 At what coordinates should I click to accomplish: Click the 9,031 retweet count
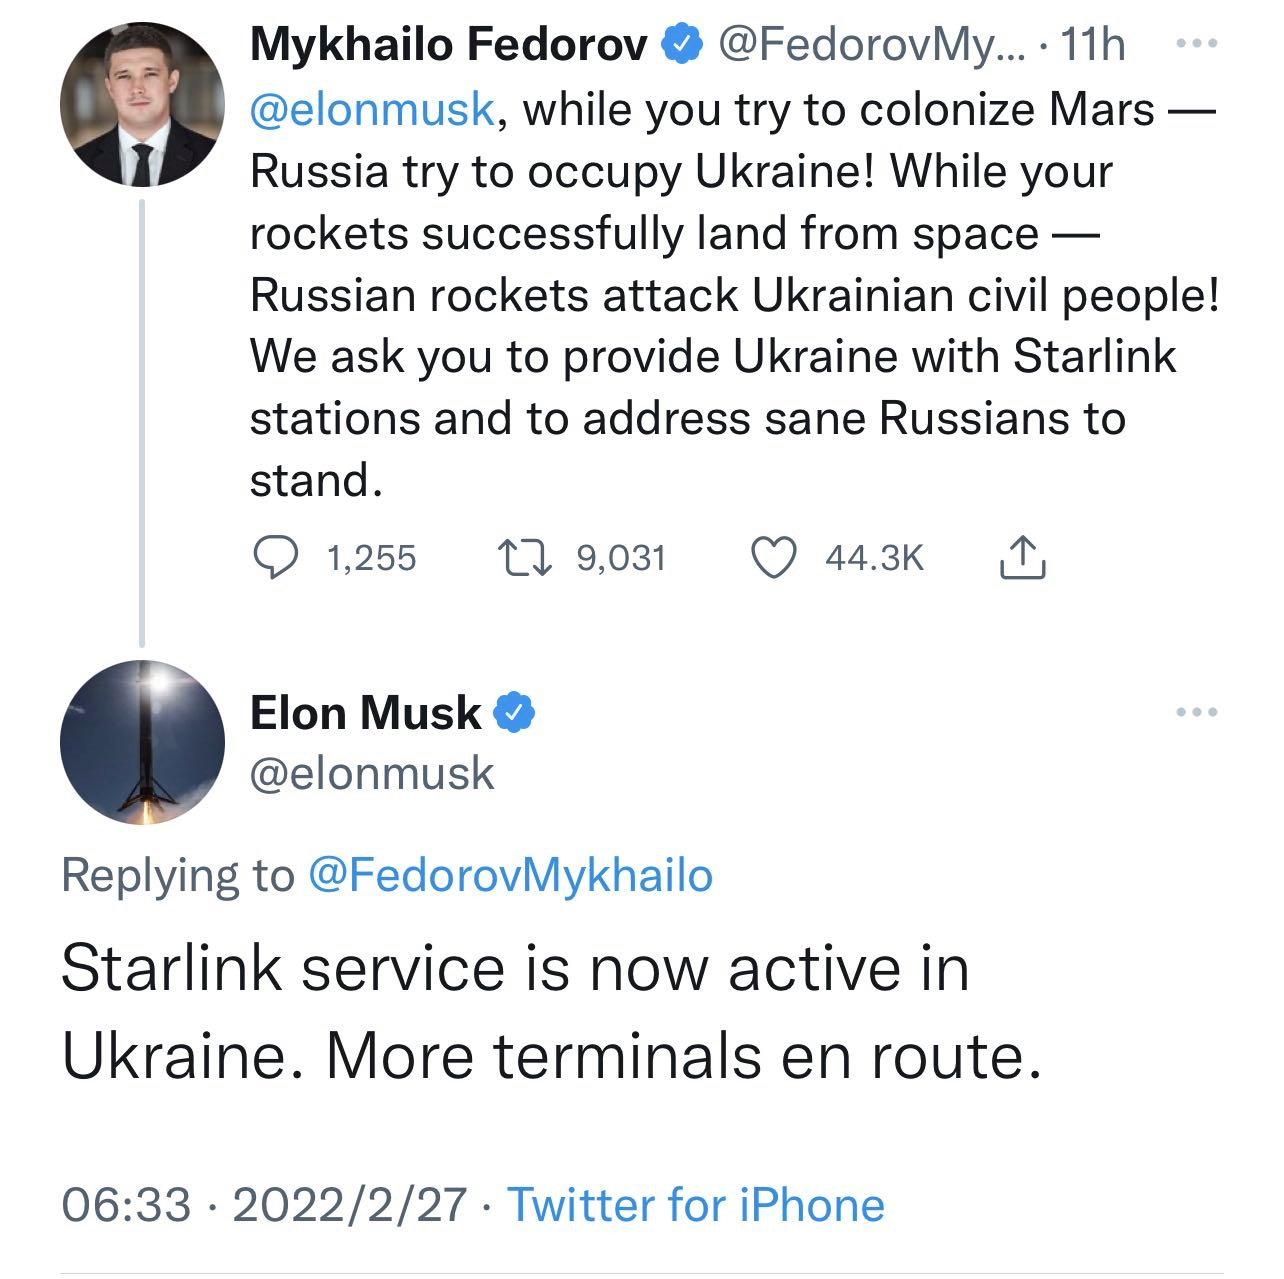coord(621,558)
